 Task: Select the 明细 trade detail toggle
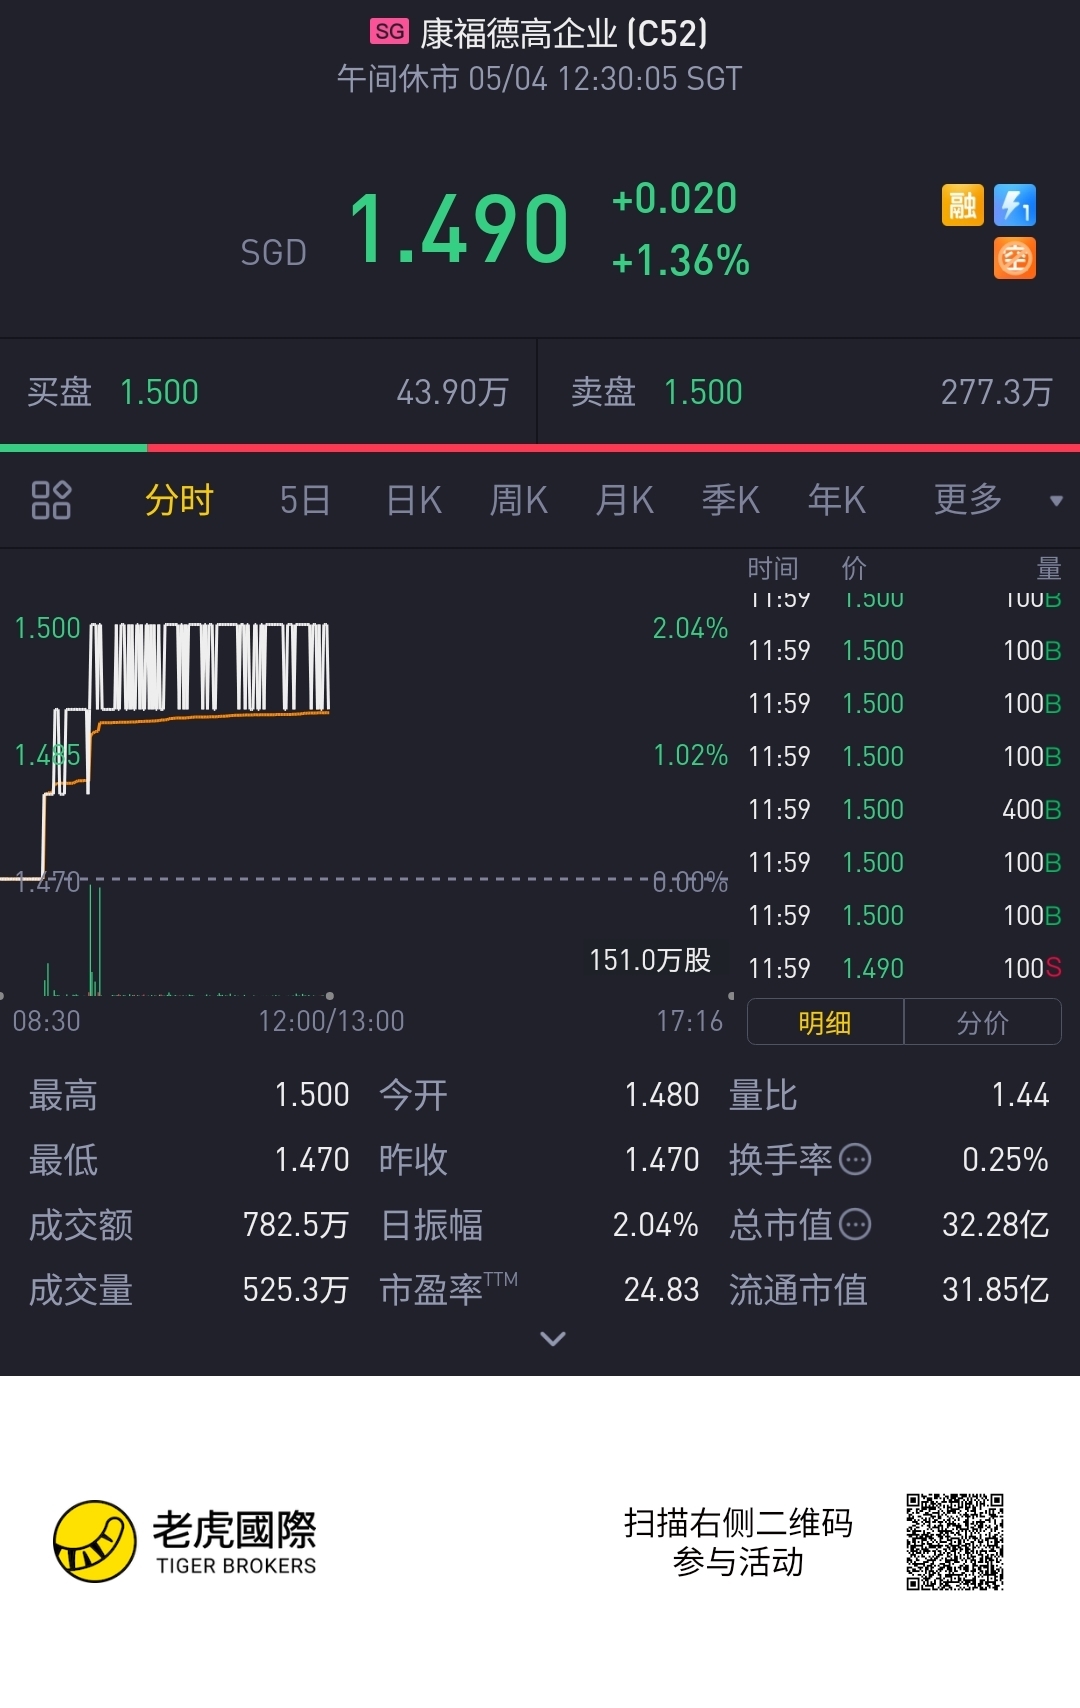tap(825, 1022)
